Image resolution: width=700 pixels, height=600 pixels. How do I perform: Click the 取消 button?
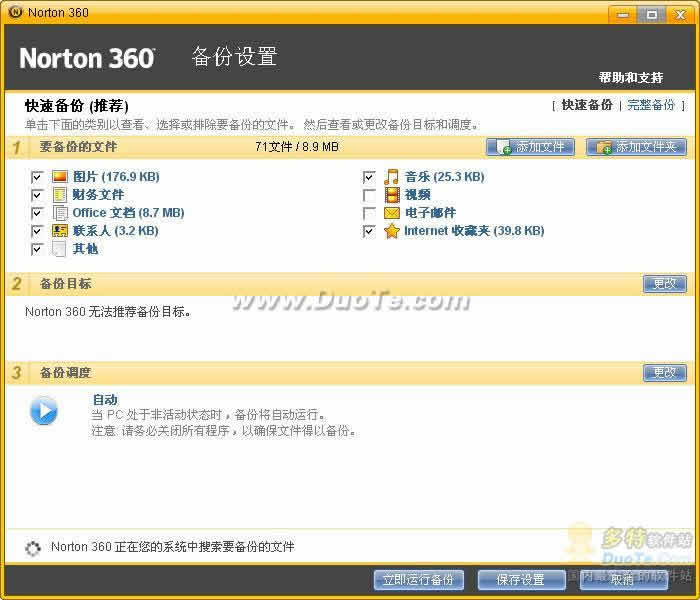click(624, 580)
